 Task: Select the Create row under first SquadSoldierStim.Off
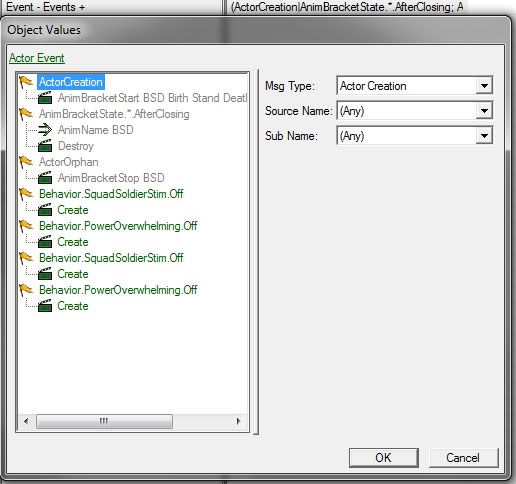point(73,210)
